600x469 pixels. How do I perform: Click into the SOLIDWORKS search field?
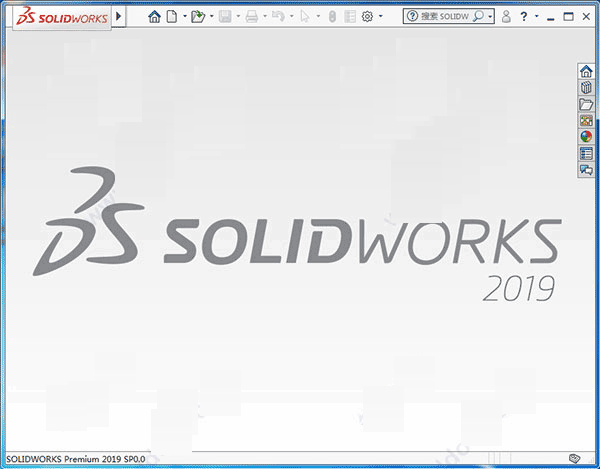[445, 16]
